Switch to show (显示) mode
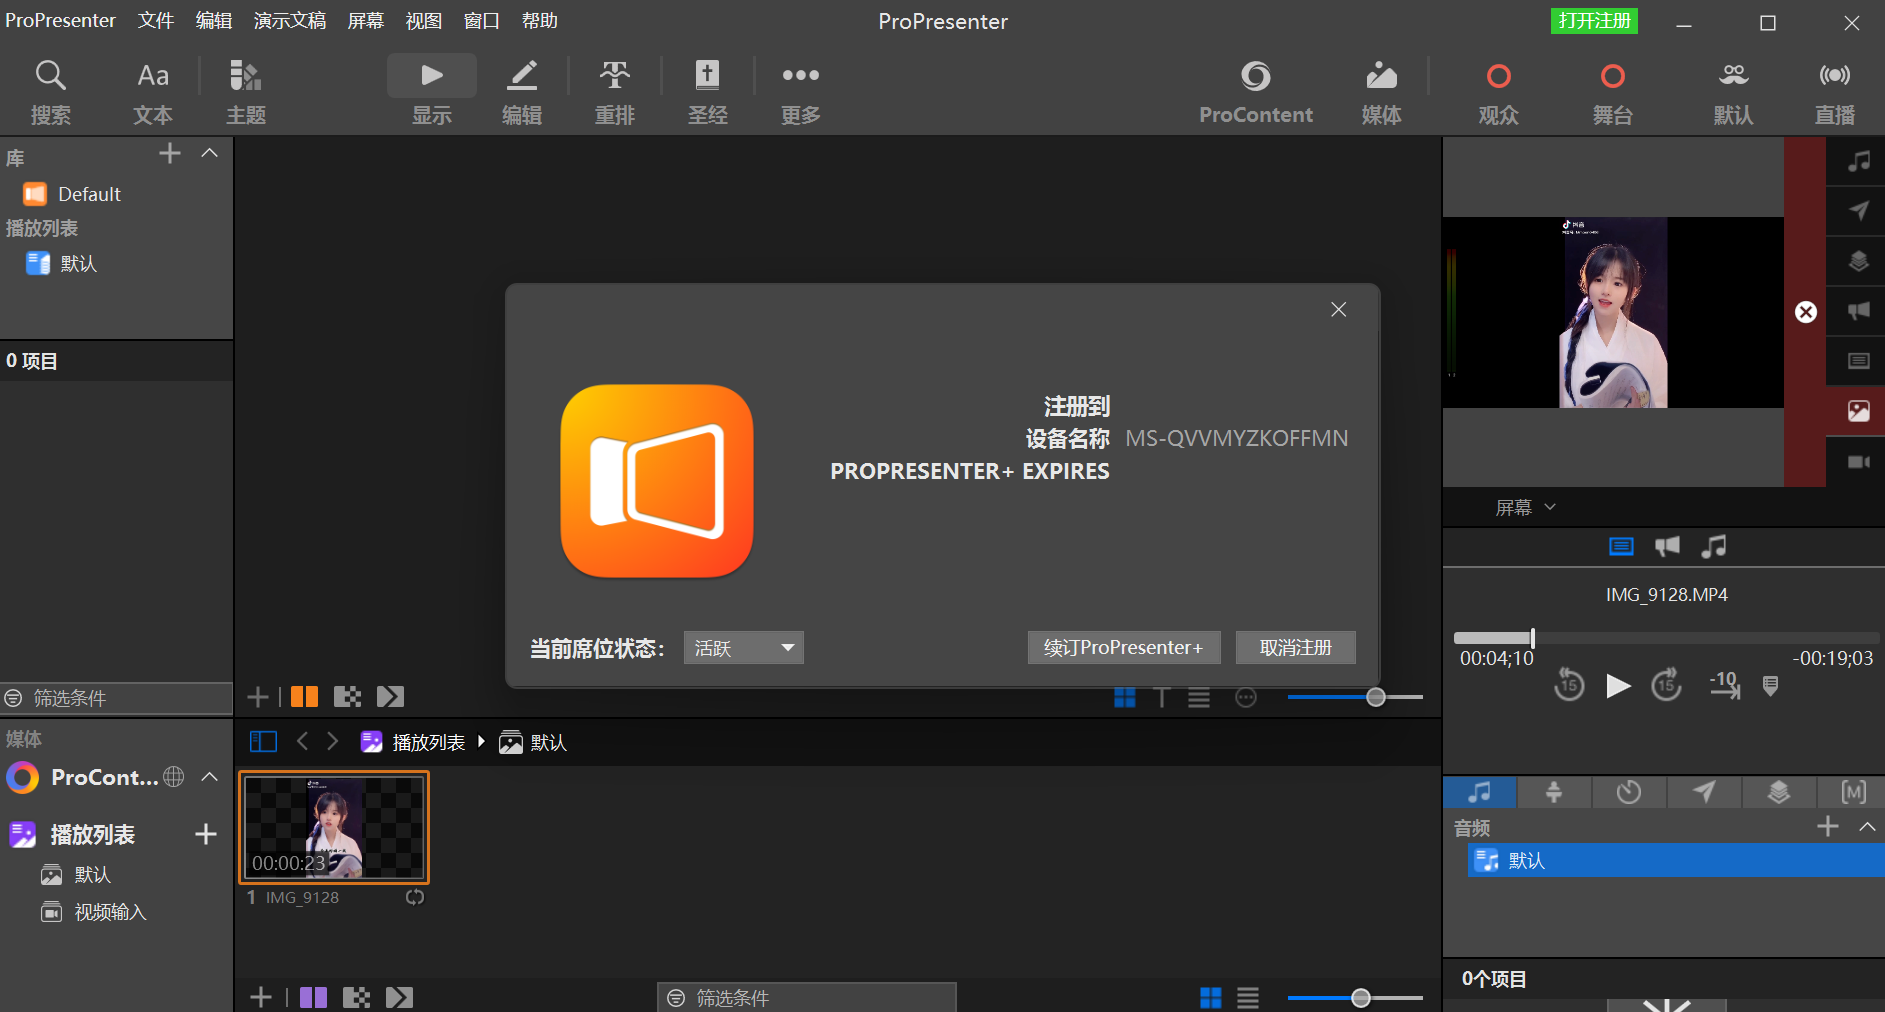 432,91
